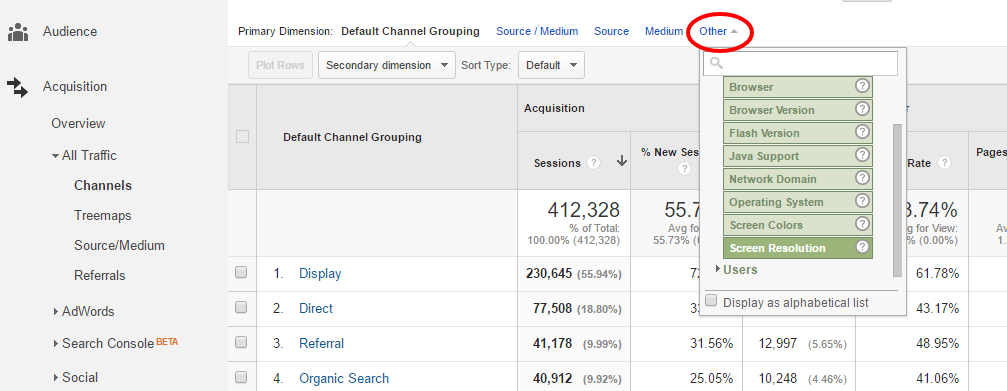Check the Display row checkbox
This screenshot has height=391, width=1007.
[241, 273]
